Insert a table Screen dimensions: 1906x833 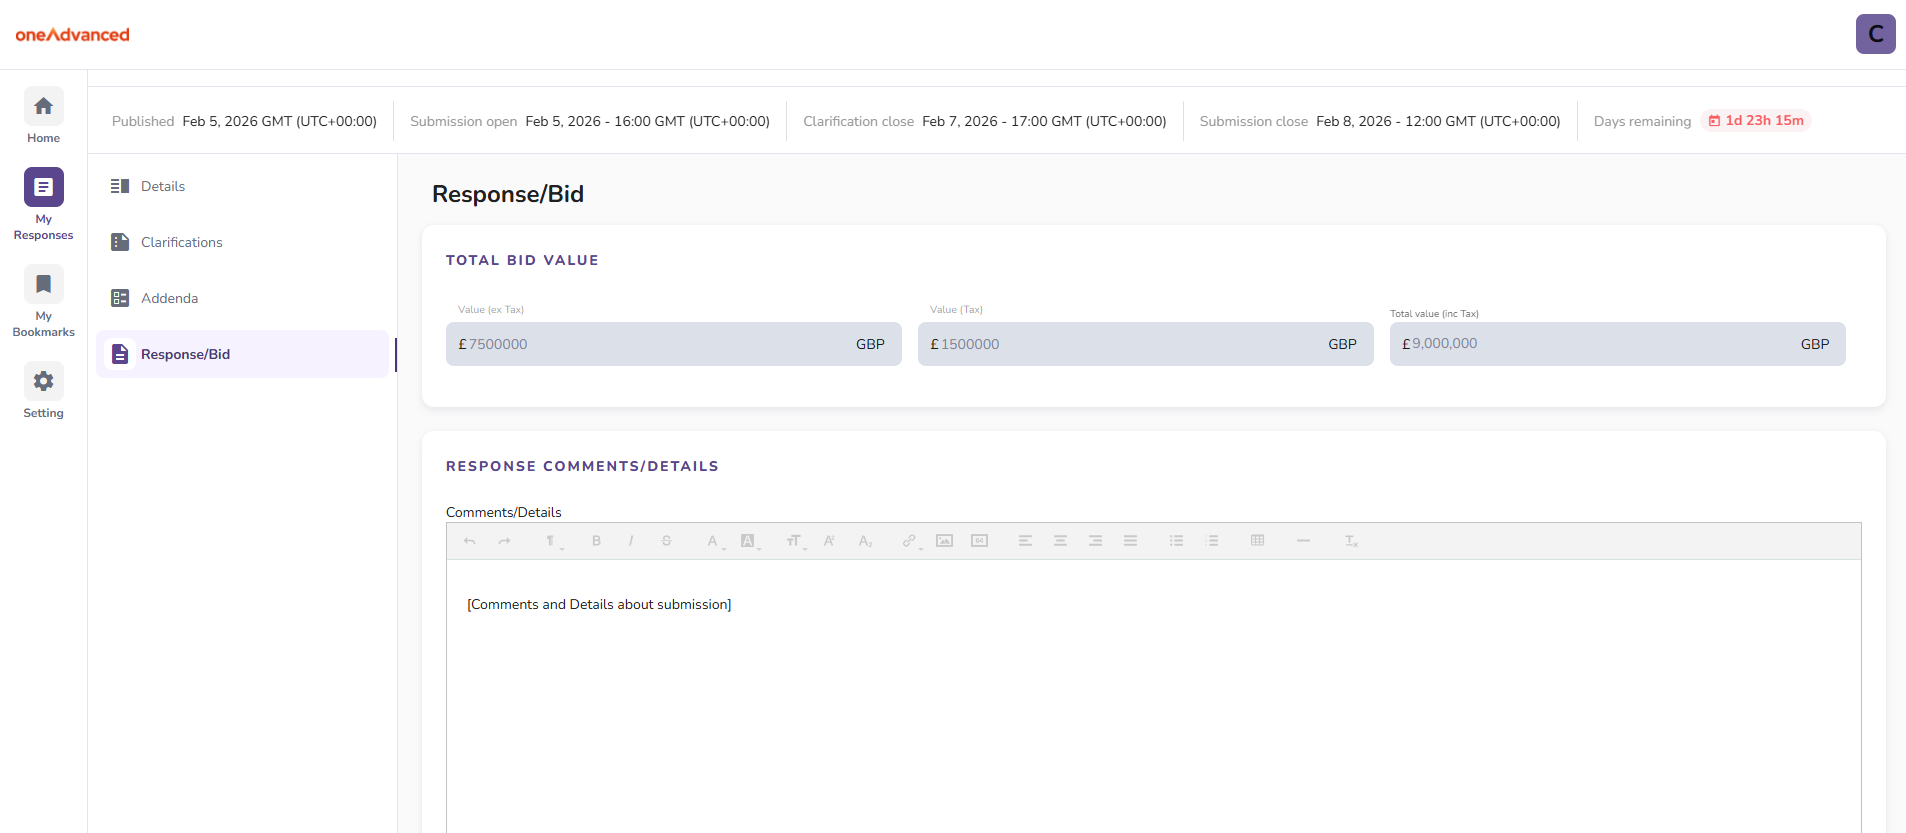(x=1258, y=541)
